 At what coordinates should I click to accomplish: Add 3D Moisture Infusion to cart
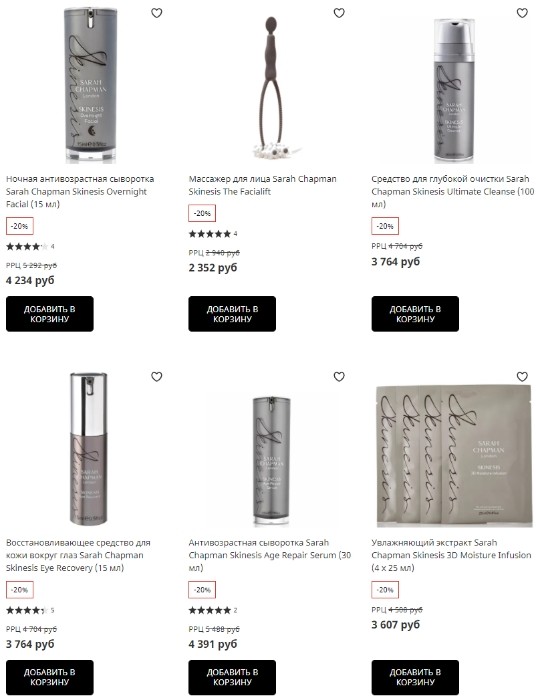(415, 677)
